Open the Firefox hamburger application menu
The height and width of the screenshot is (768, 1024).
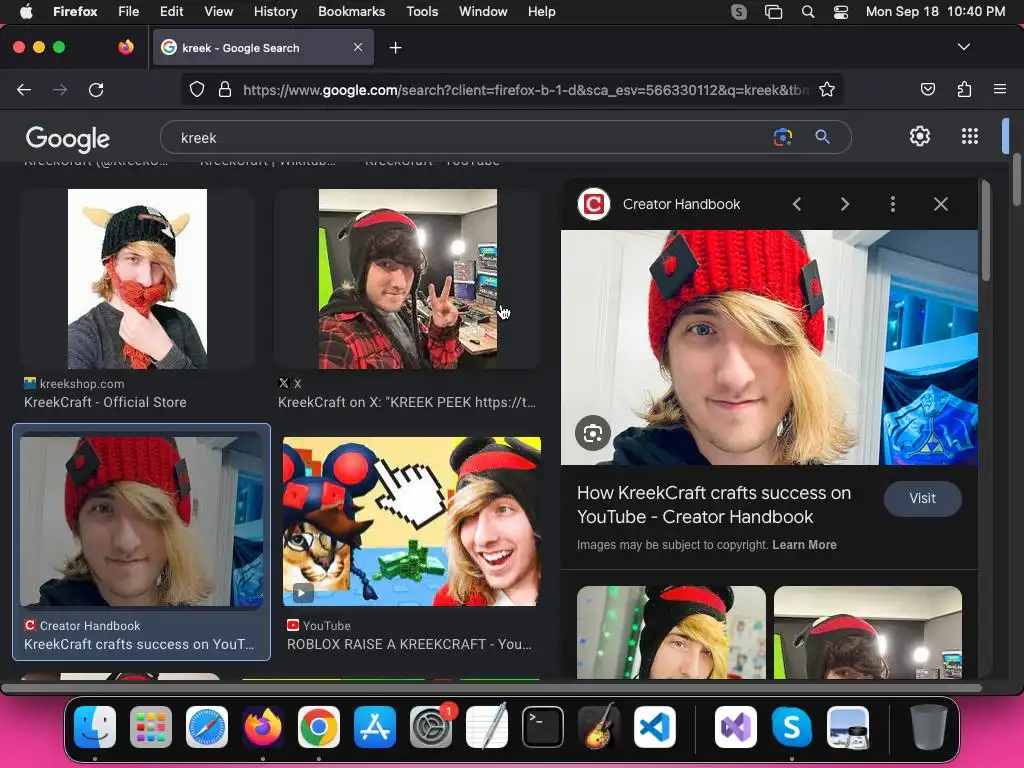pyautogui.click(x=1000, y=89)
